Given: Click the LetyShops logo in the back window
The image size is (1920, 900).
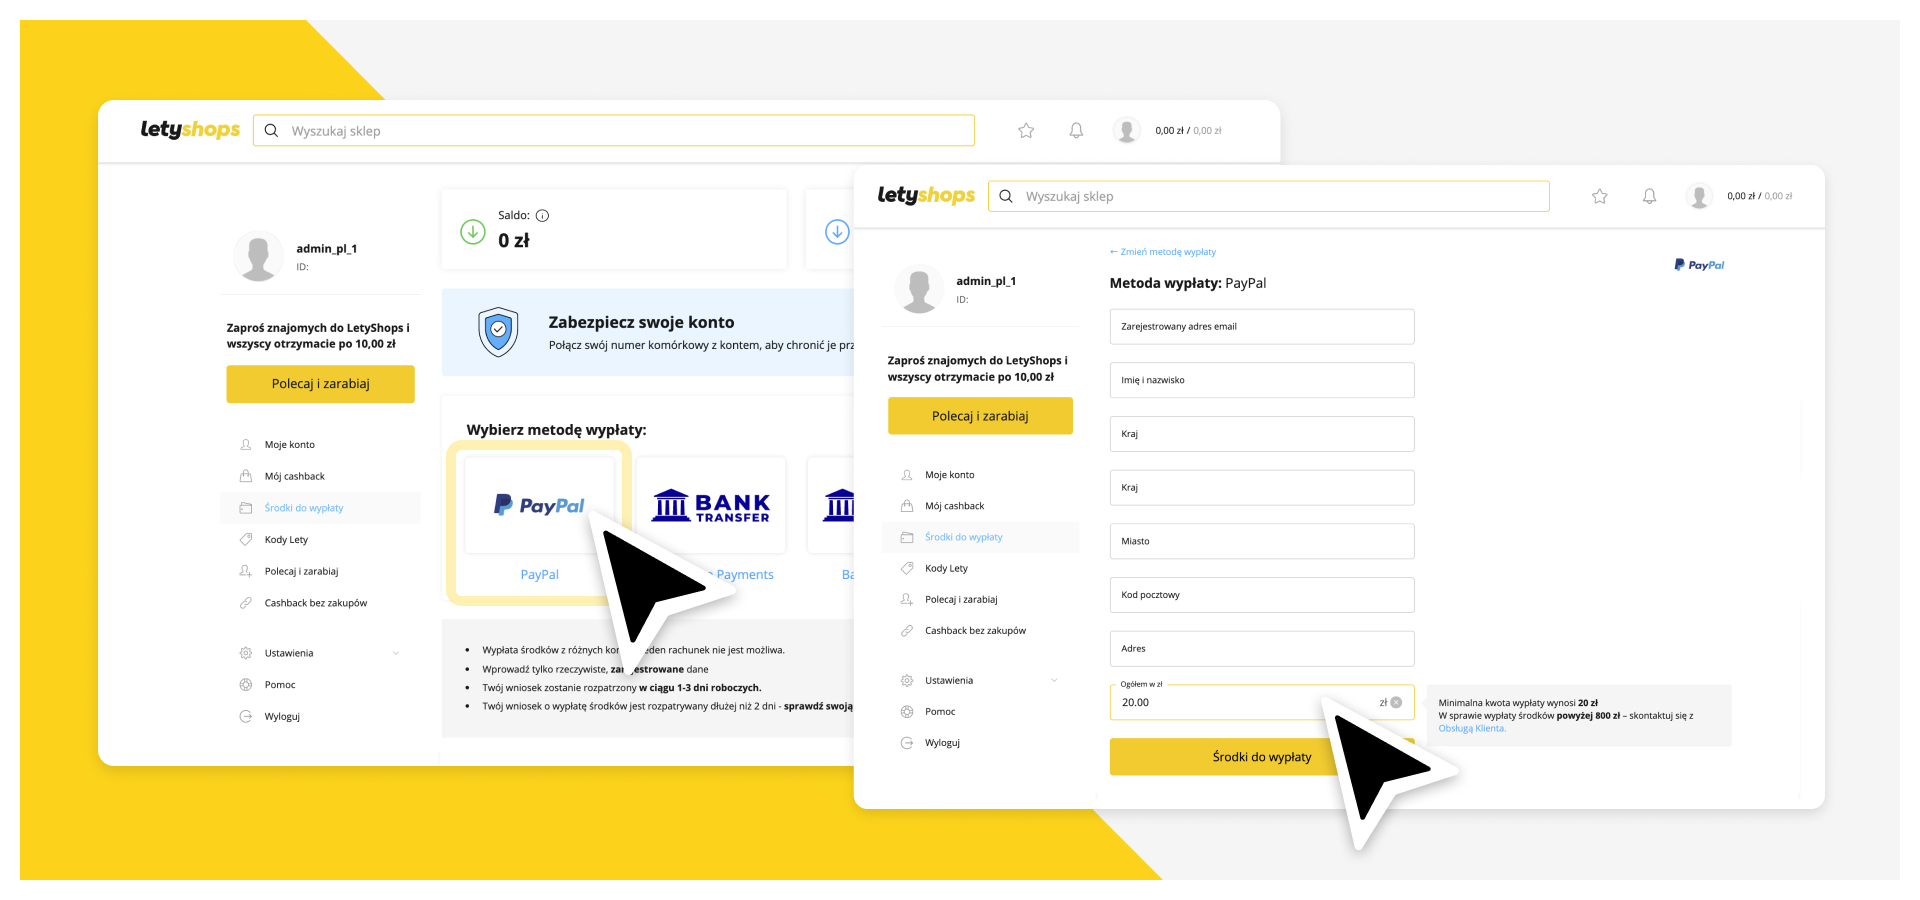Looking at the screenshot, I should click(190, 130).
